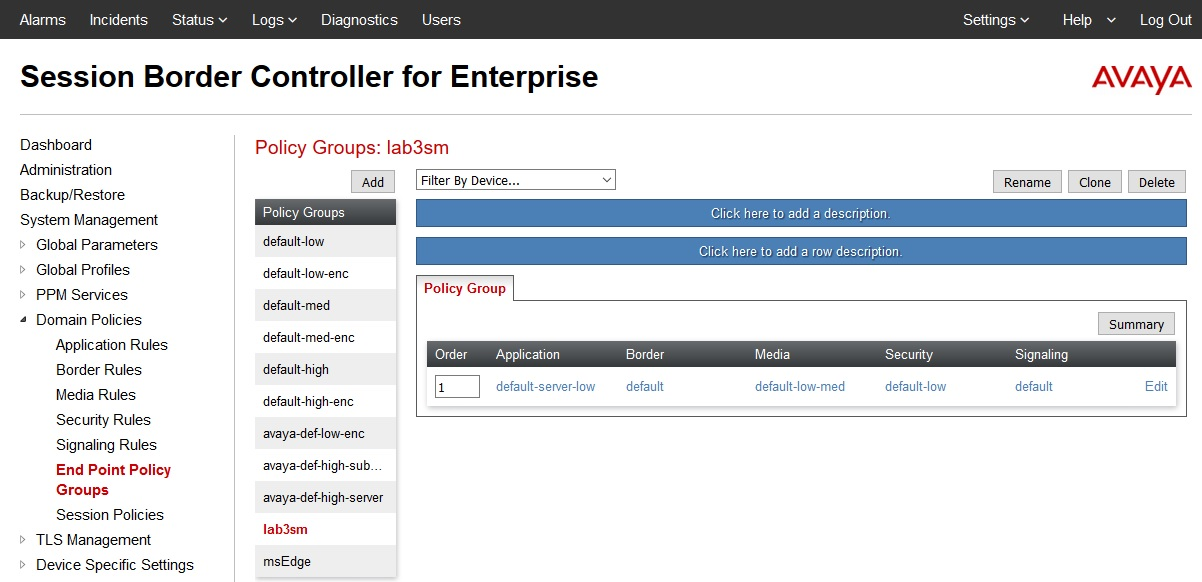Select default-high policy group
Viewport: 1202px width, 582px height.
[x=326, y=369]
